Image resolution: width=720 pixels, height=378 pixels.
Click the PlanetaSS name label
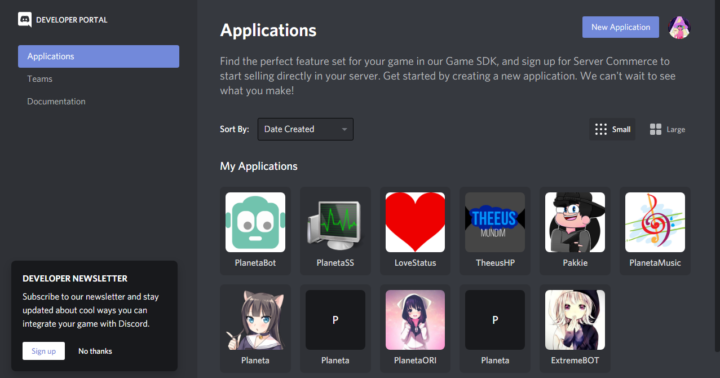pyautogui.click(x=335, y=263)
